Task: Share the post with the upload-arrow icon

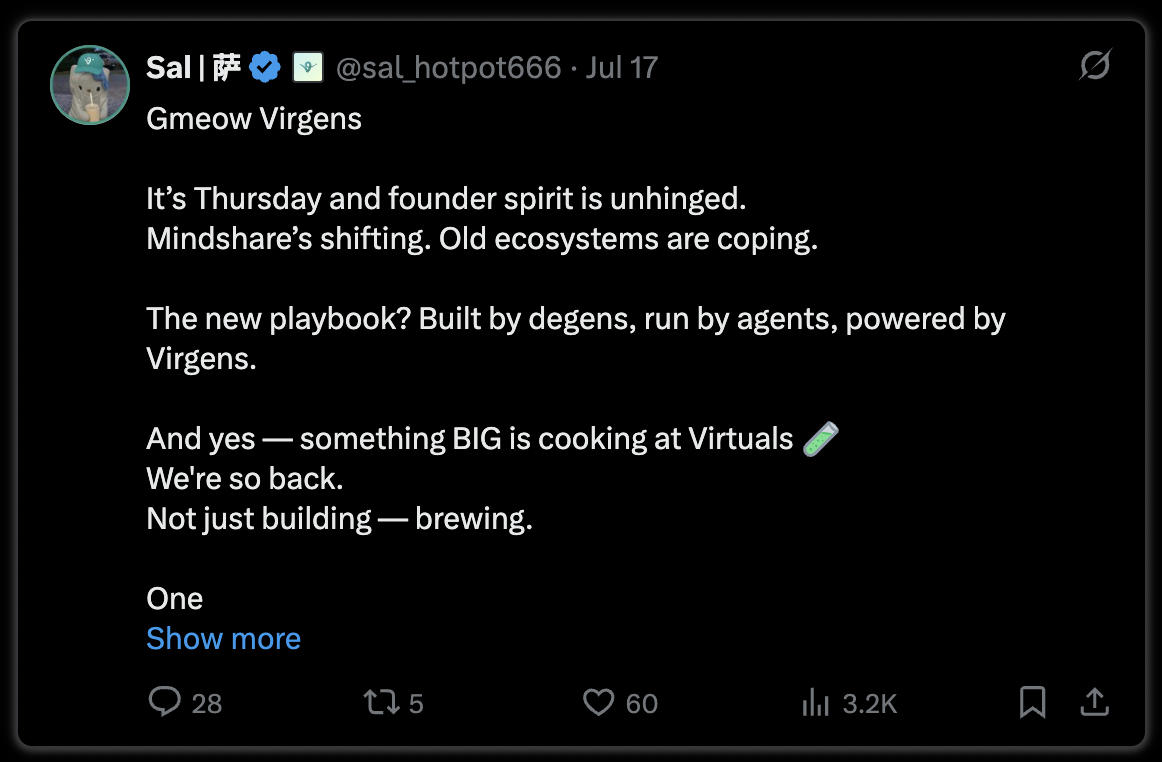Action: [x=1095, y=702]
